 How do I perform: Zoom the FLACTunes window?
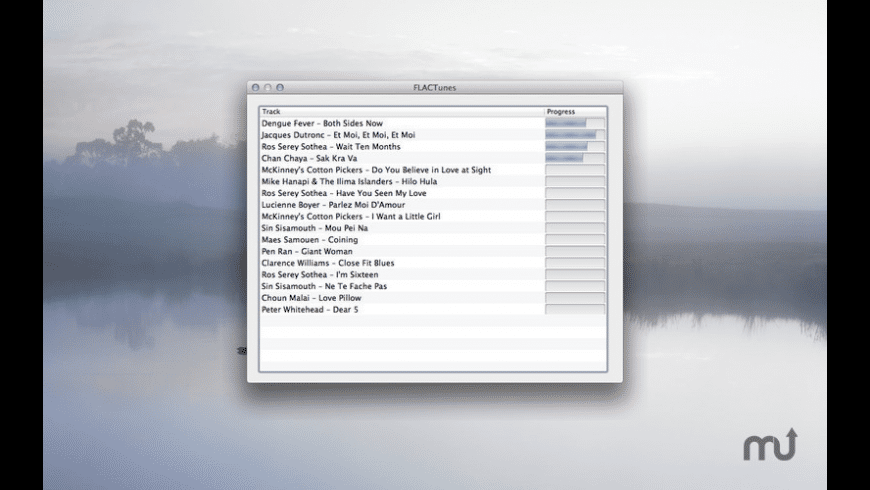280,88
